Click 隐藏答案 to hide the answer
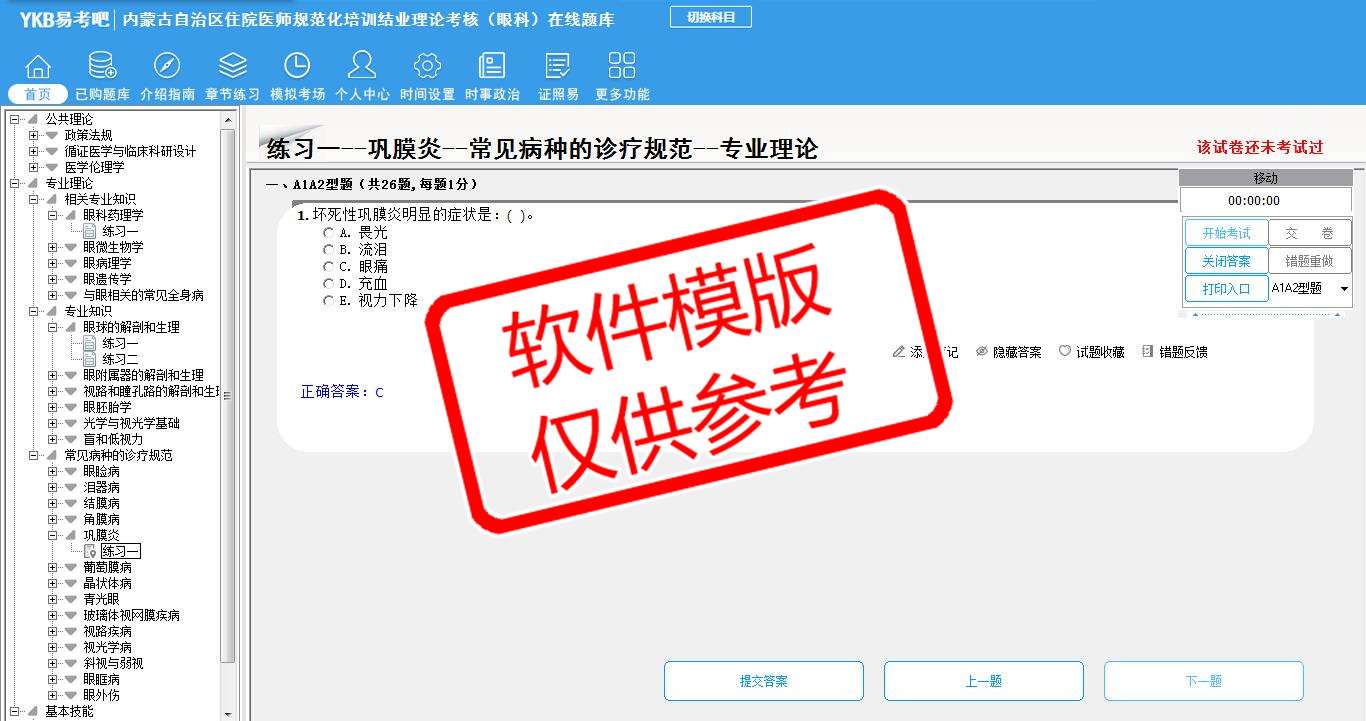 click(x=1008, y=352)
